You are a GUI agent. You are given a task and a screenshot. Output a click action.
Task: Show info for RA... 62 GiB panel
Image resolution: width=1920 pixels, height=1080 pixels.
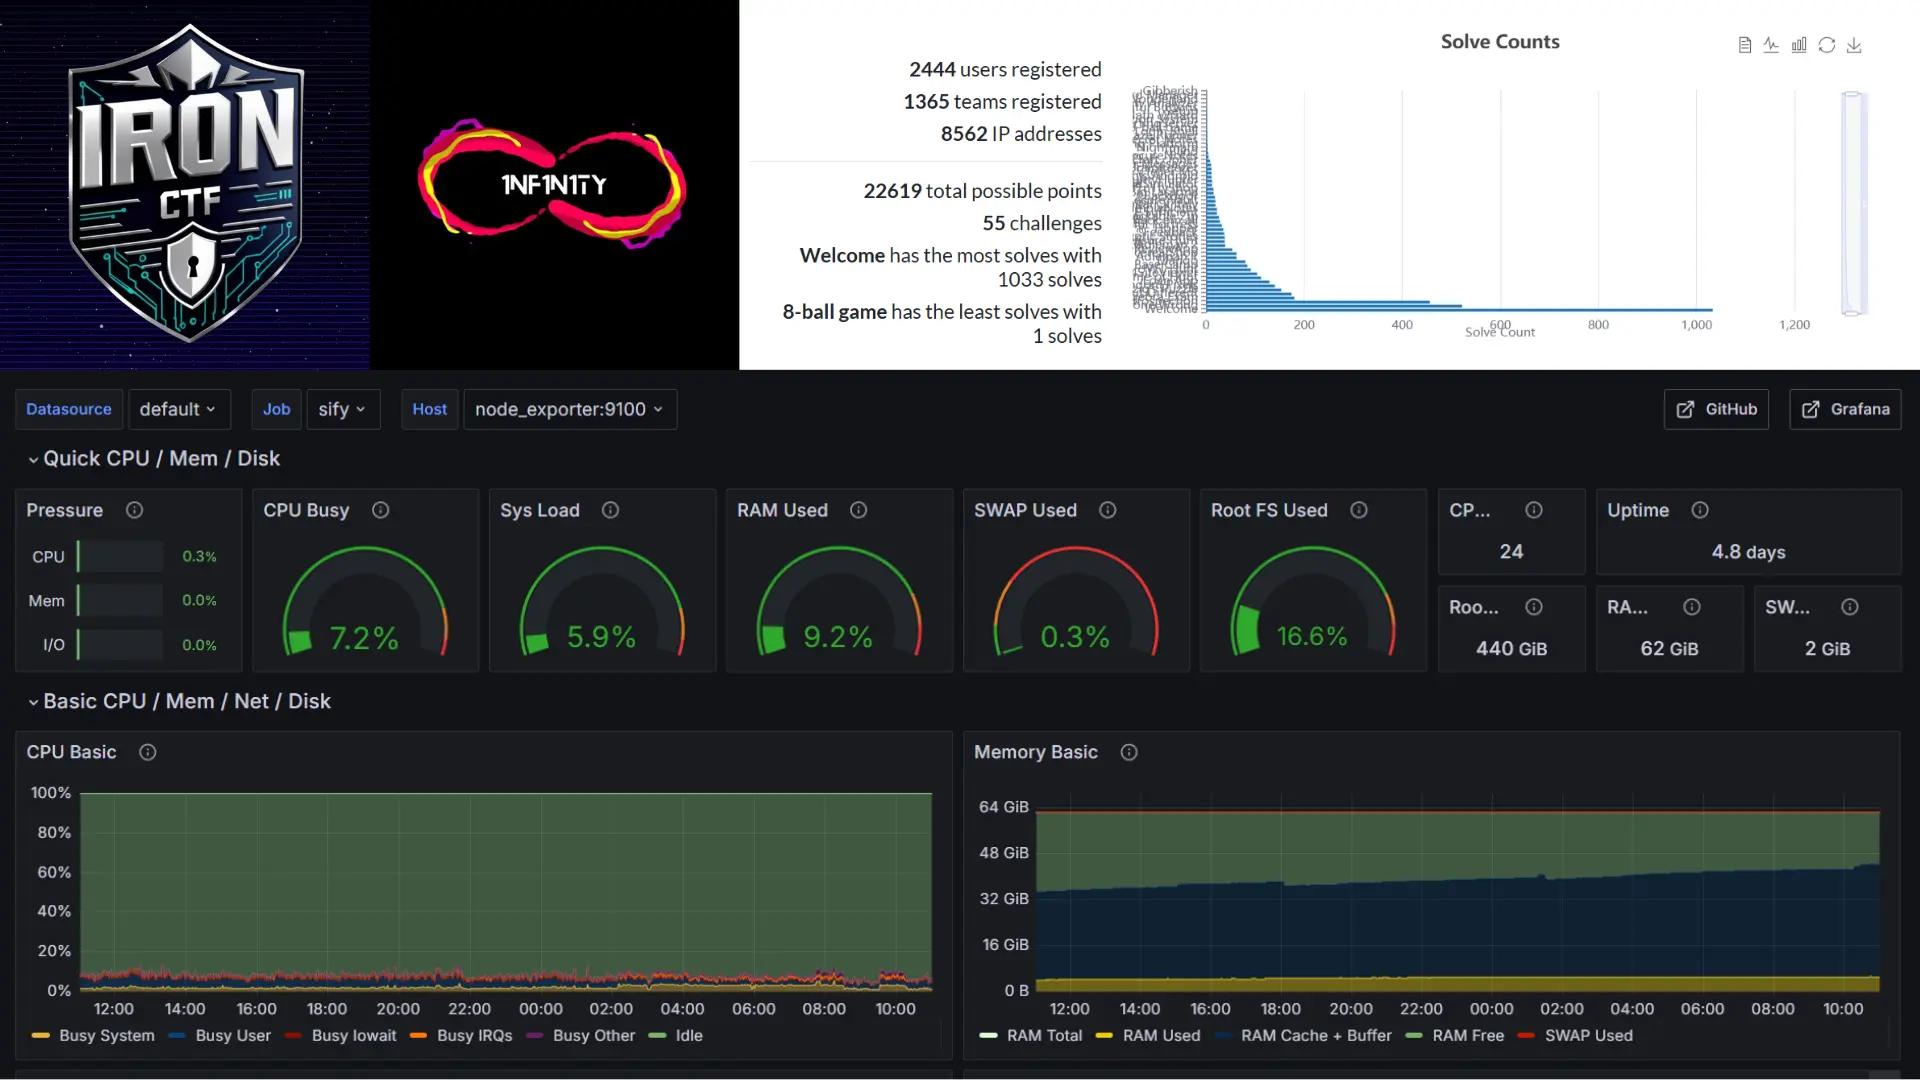(x=1691, y=607)
